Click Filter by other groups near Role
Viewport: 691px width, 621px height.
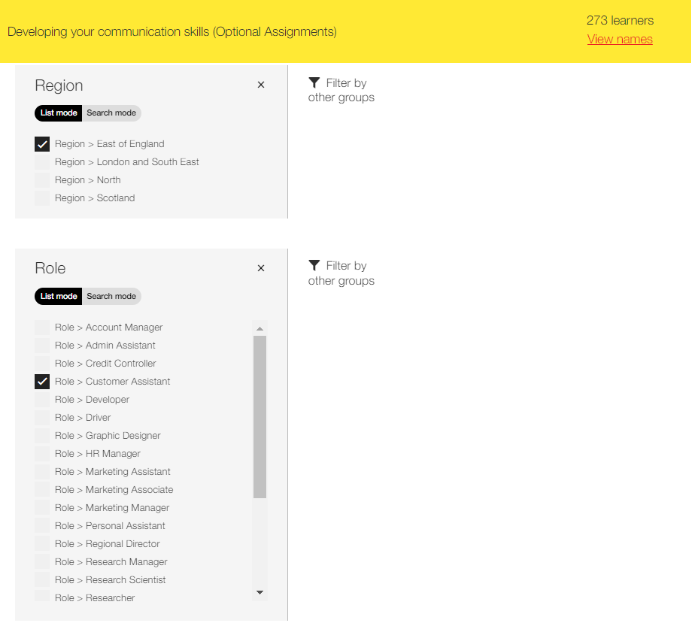341,273
